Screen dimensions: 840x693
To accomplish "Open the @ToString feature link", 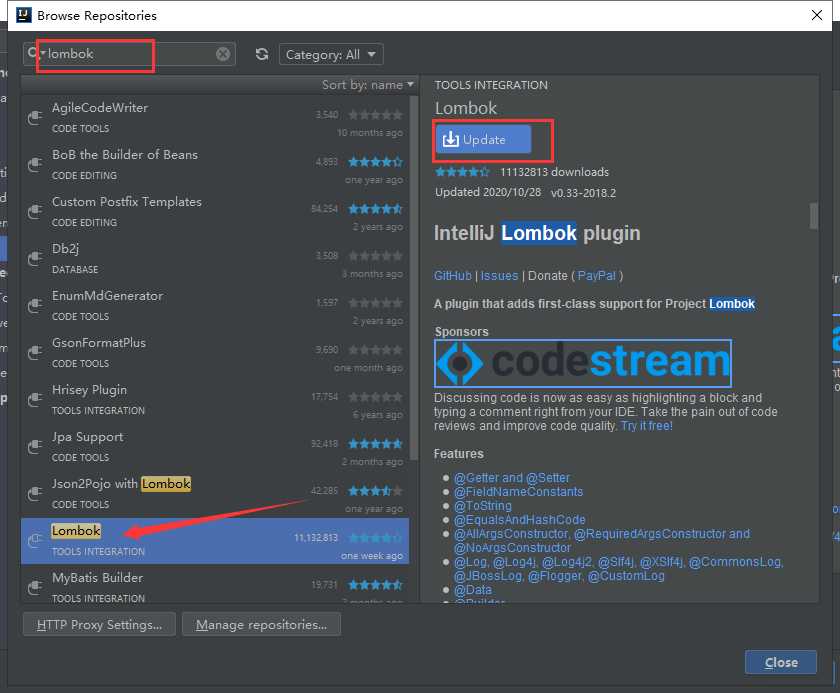I will point(483,506).
